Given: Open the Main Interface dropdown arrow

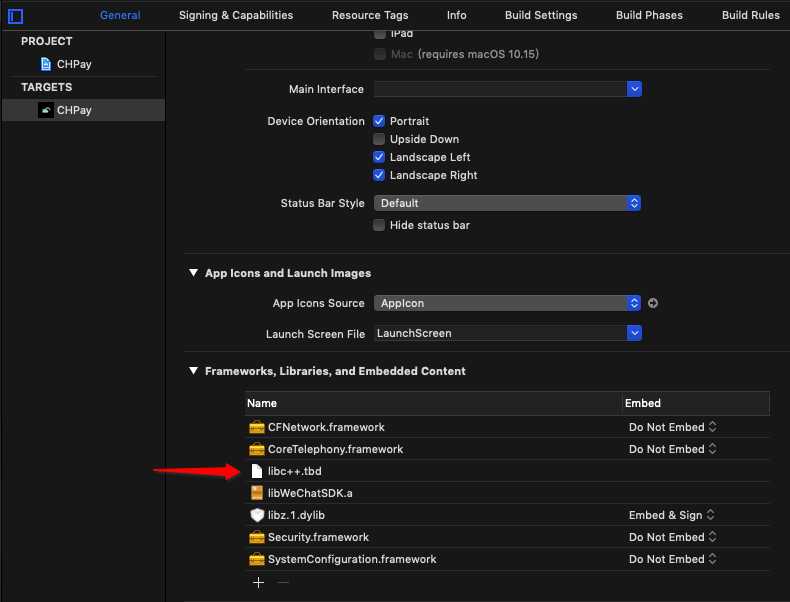Looking at the screenshot, I should coord(634,89).
